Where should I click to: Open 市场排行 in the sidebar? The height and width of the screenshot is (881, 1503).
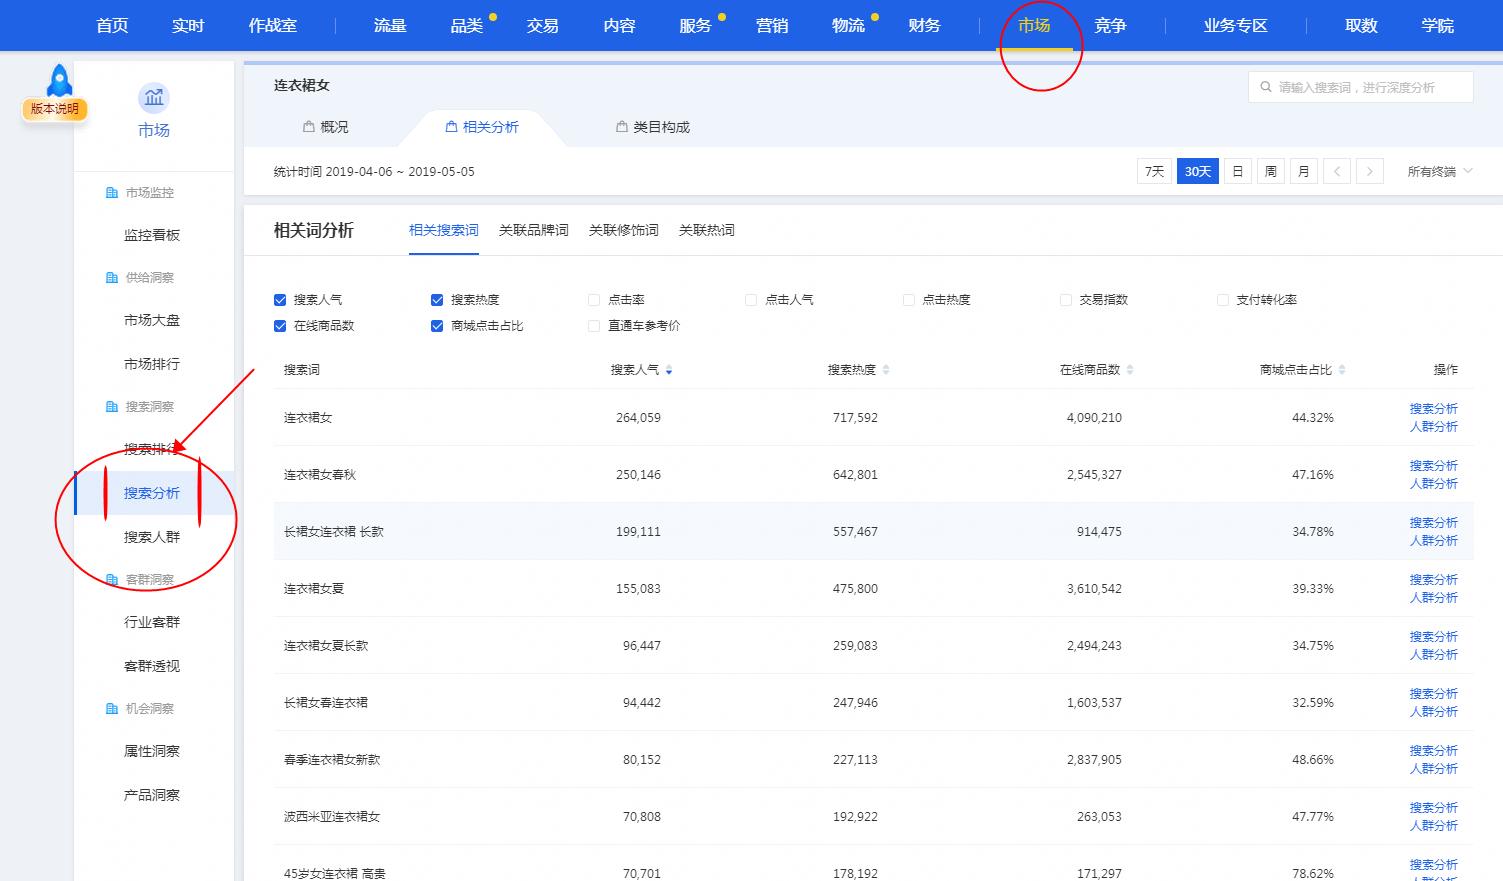pos(152,364)
